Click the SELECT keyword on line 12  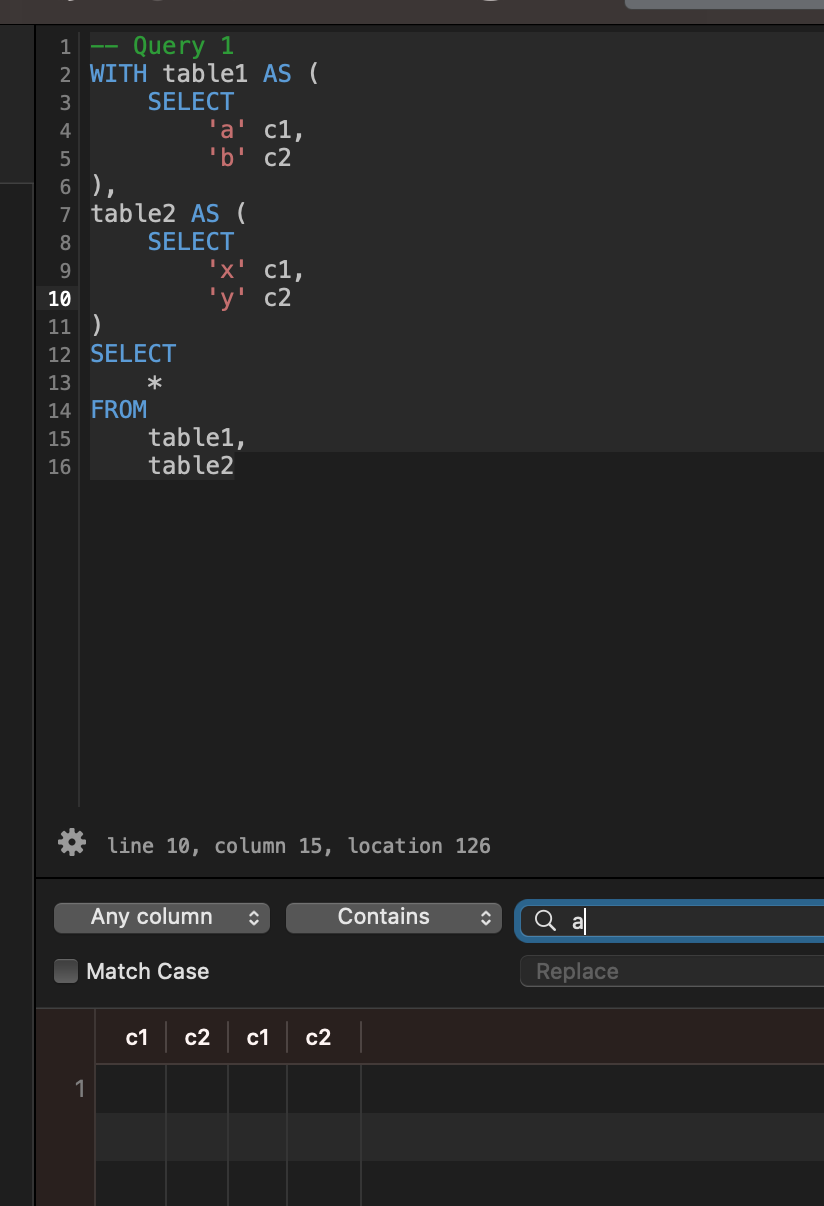132,353
